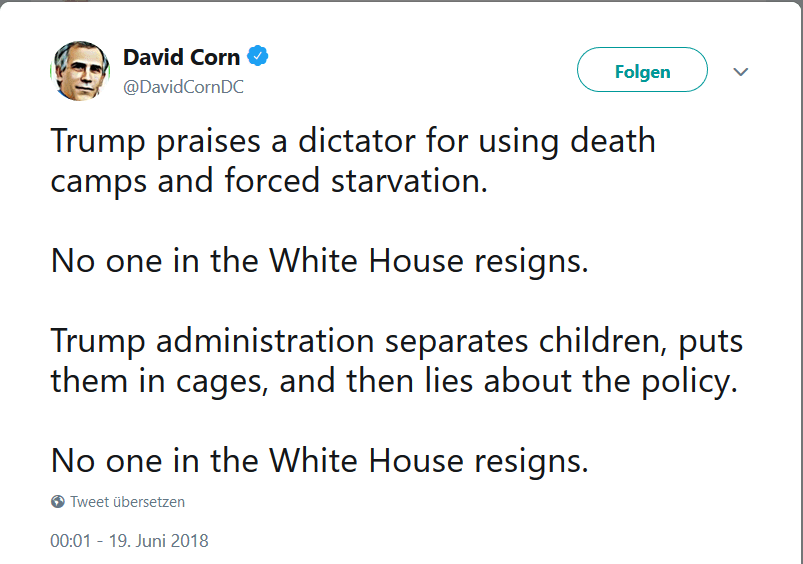Click the first 'No one in the White House resigns.' line
803x564 pixels.
[x=320, y=261]
